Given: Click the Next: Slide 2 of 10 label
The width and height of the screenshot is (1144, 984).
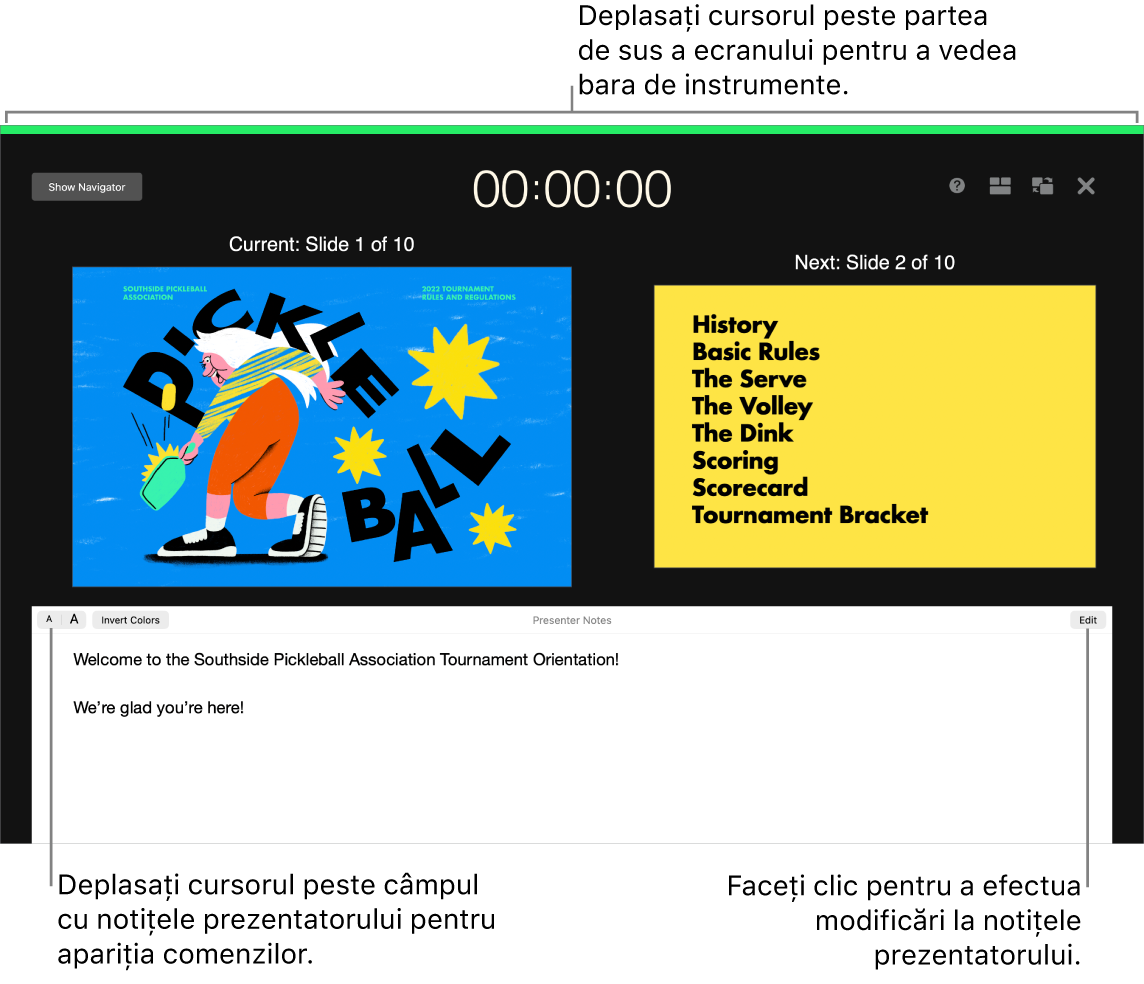Looking at the screenshot, I should [875, 263].
